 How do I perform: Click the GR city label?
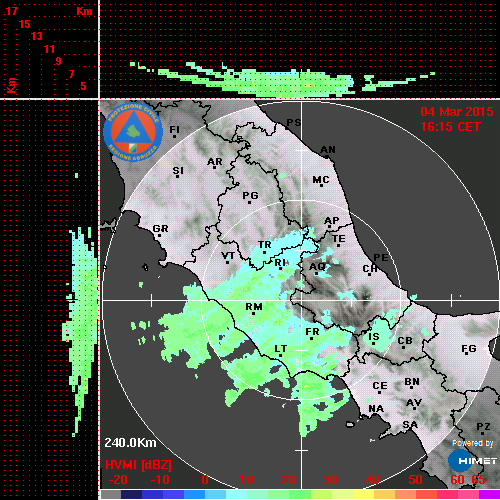coord(160,229)
